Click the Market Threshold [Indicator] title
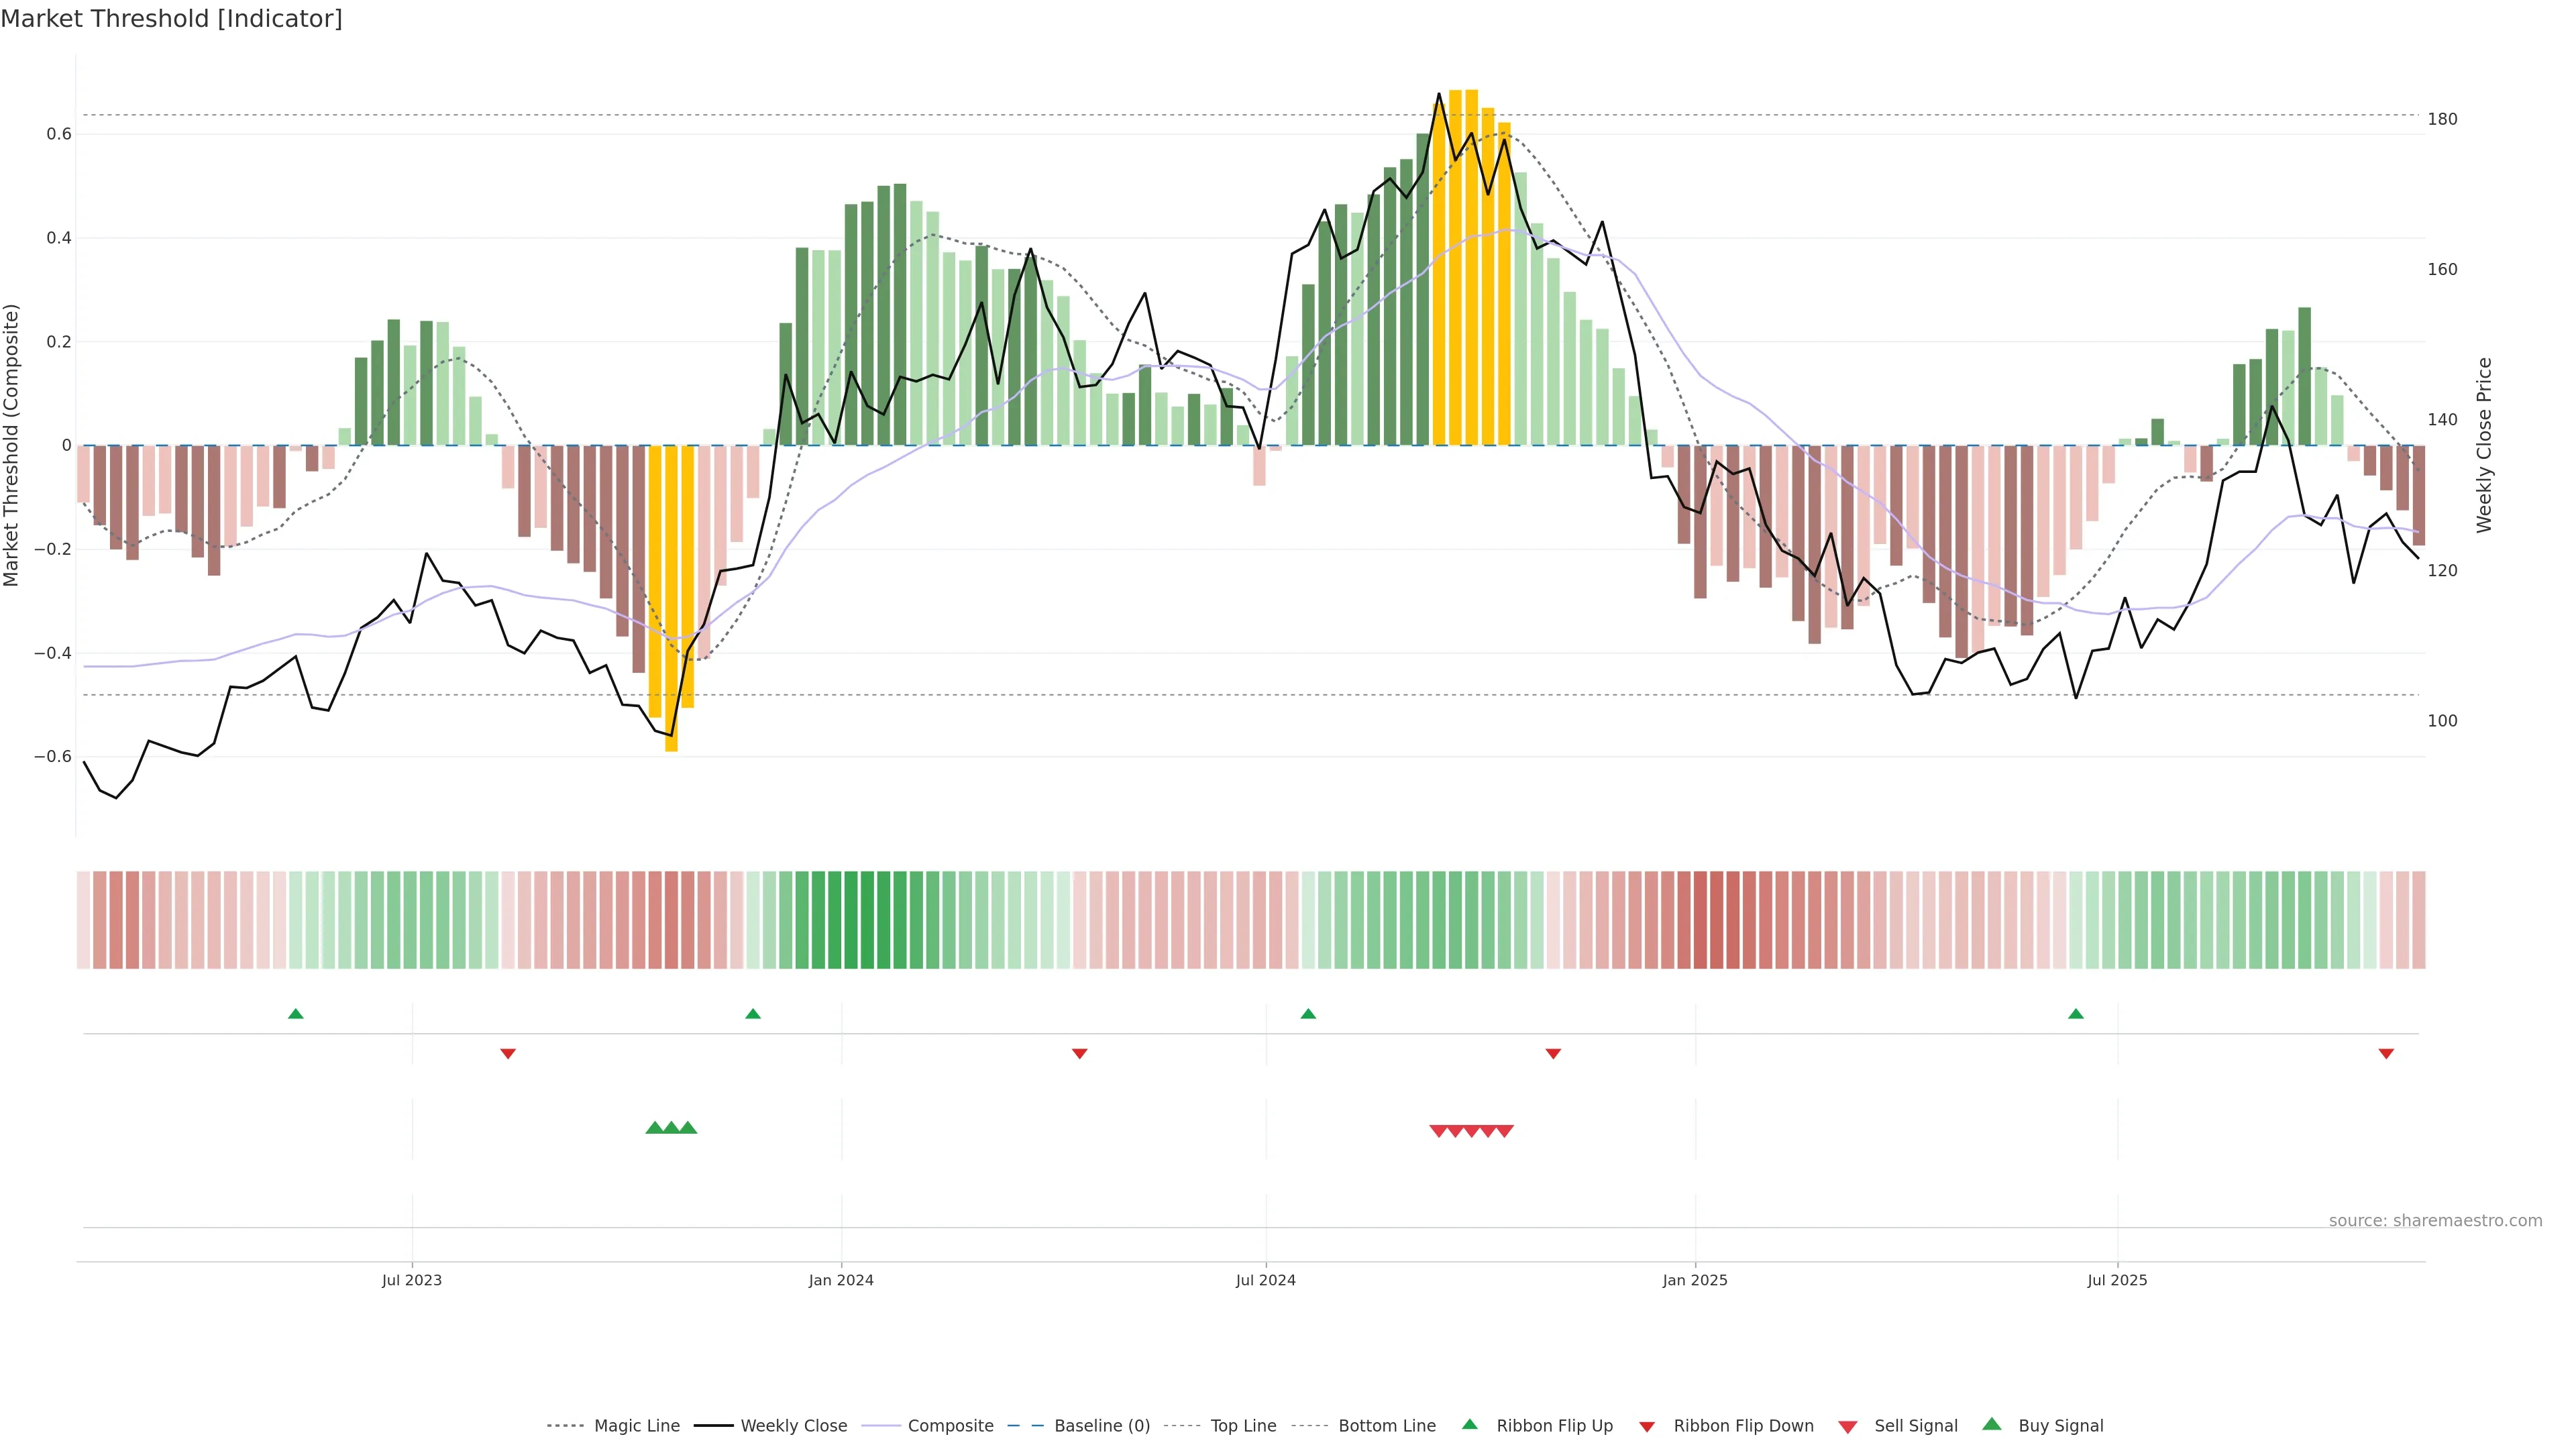The height and width of the screenshot is (1449, 2576). (171, 19)
